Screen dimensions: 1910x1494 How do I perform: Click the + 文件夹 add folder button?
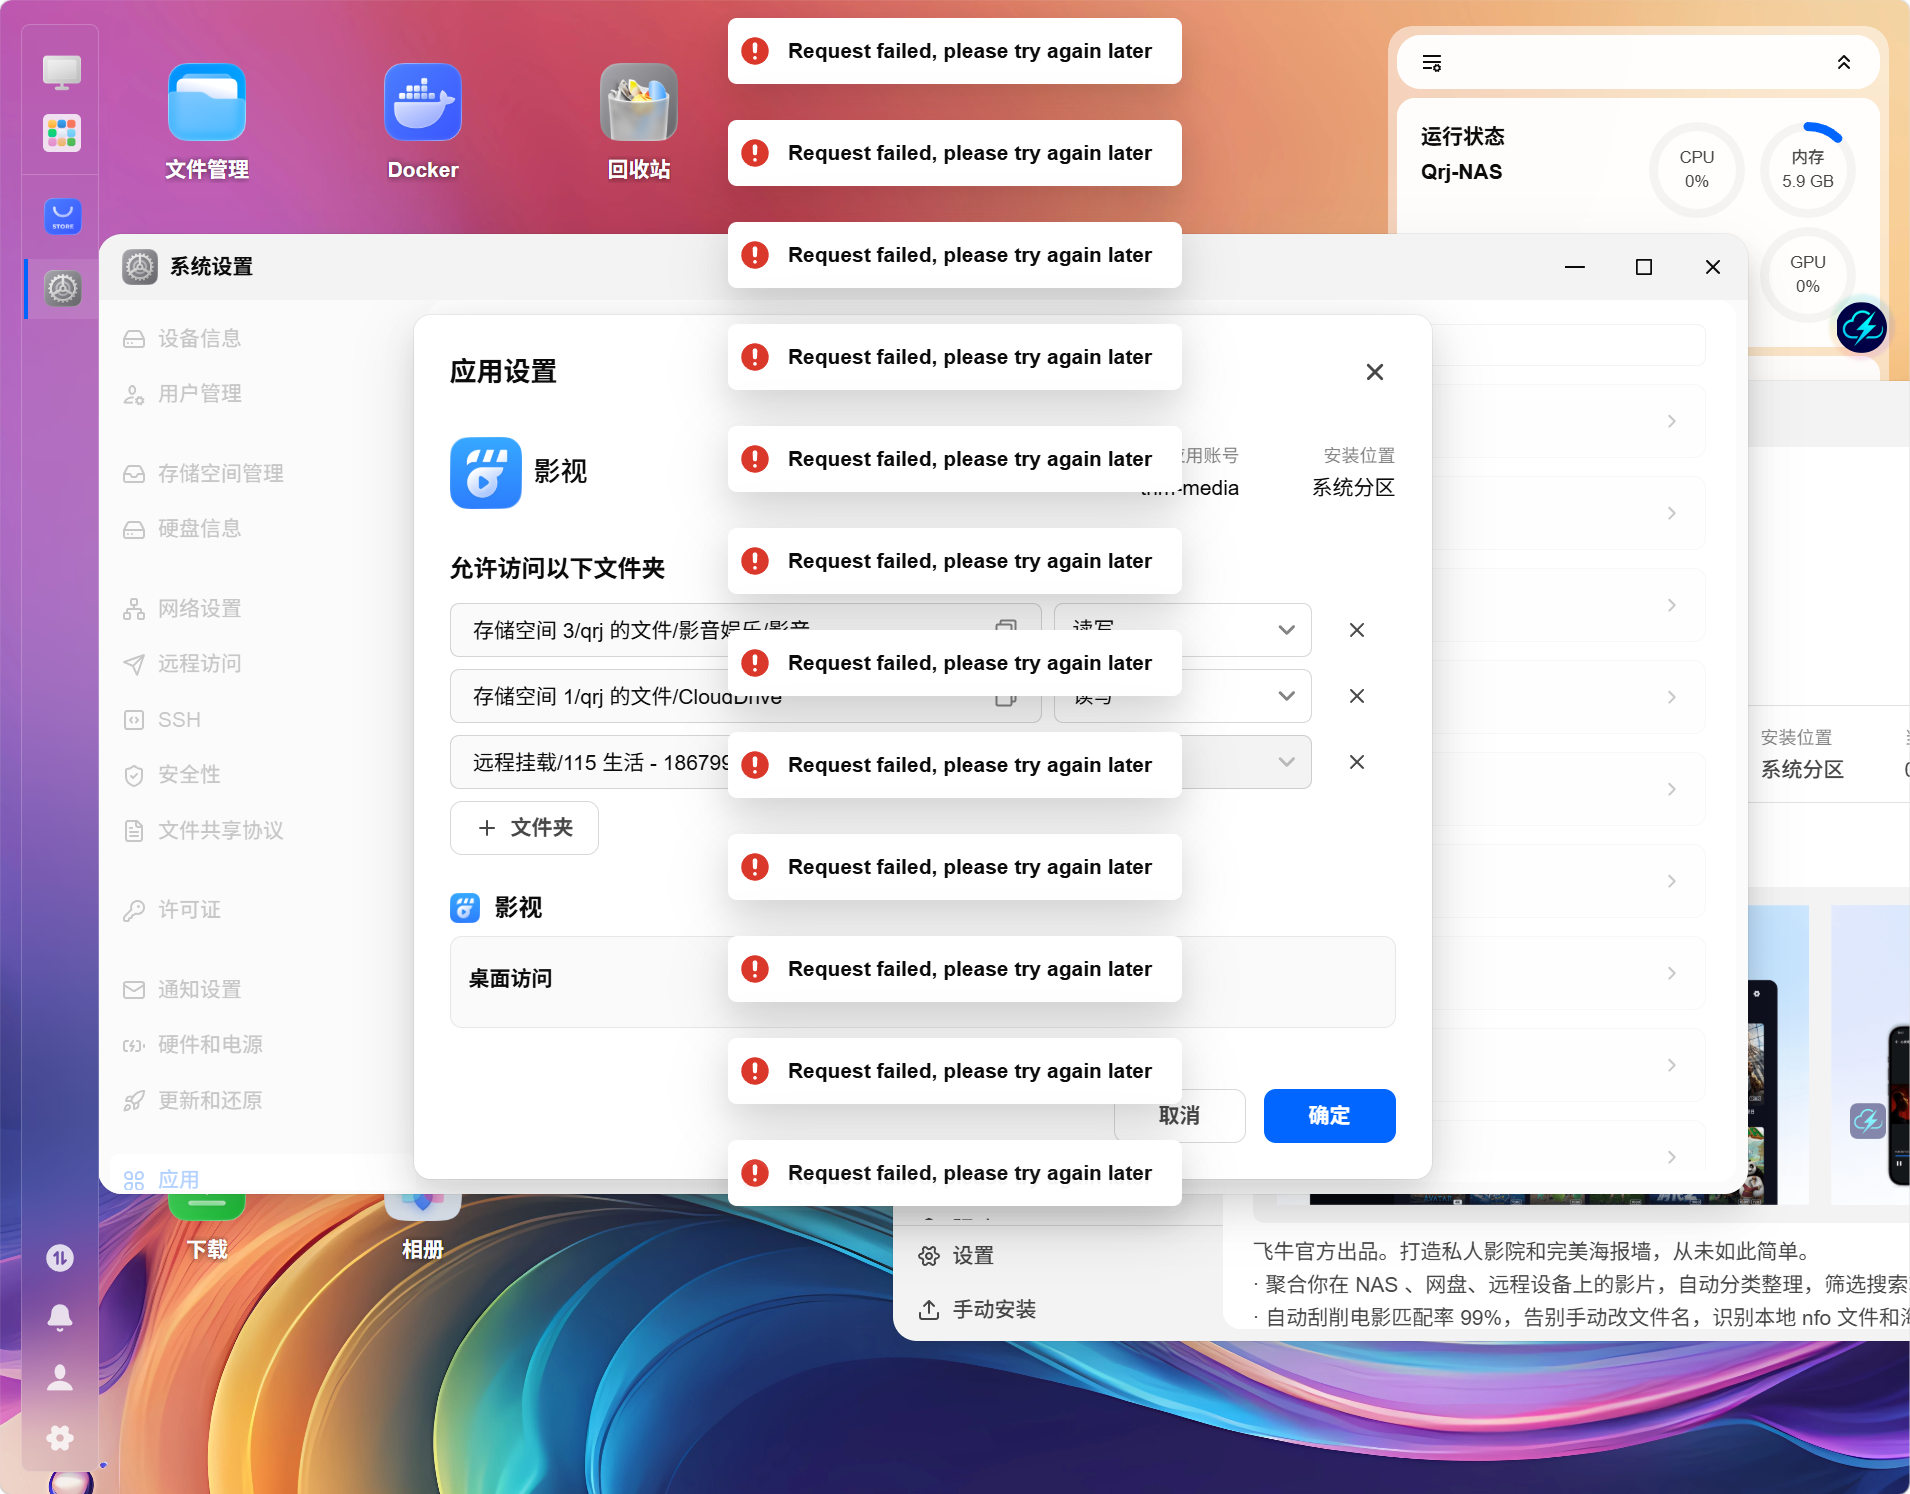tap(524, 828)
